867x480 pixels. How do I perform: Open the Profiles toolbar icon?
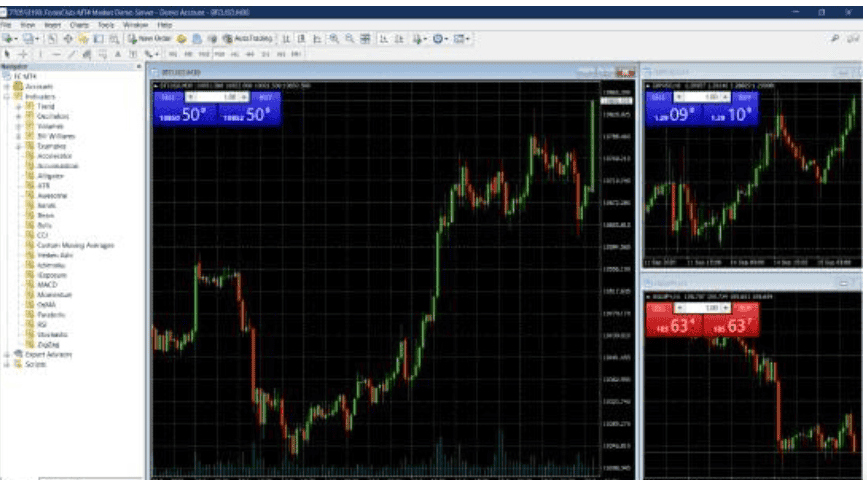coord(29,39)
